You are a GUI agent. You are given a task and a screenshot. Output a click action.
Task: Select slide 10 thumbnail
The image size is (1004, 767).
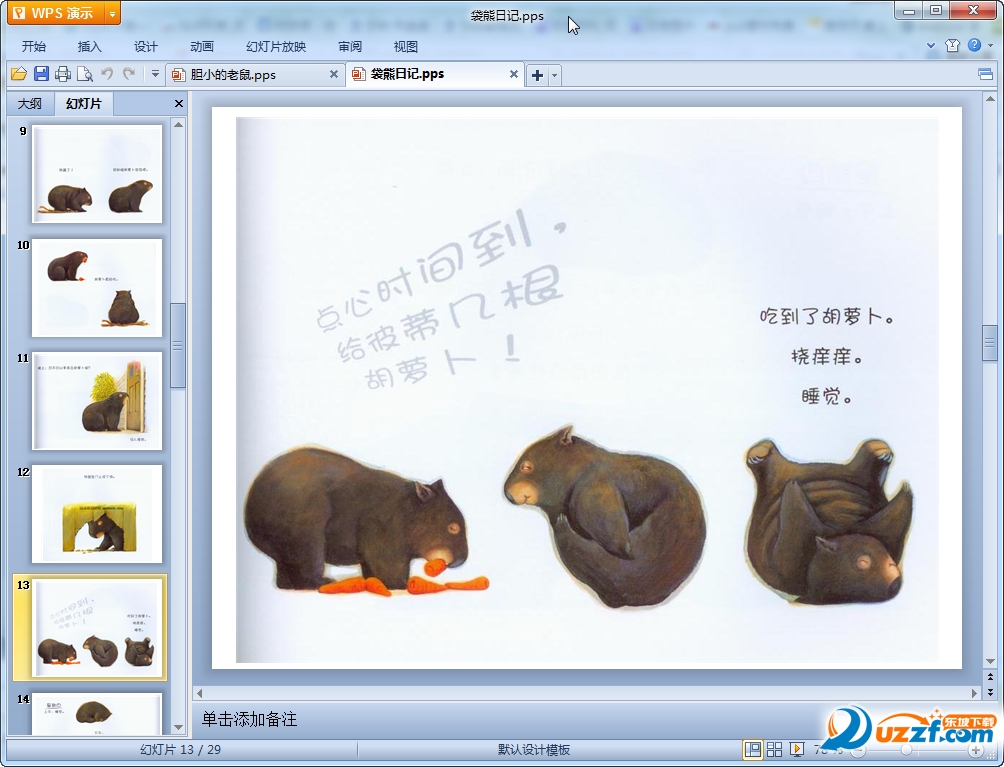[x=97, y=287]
